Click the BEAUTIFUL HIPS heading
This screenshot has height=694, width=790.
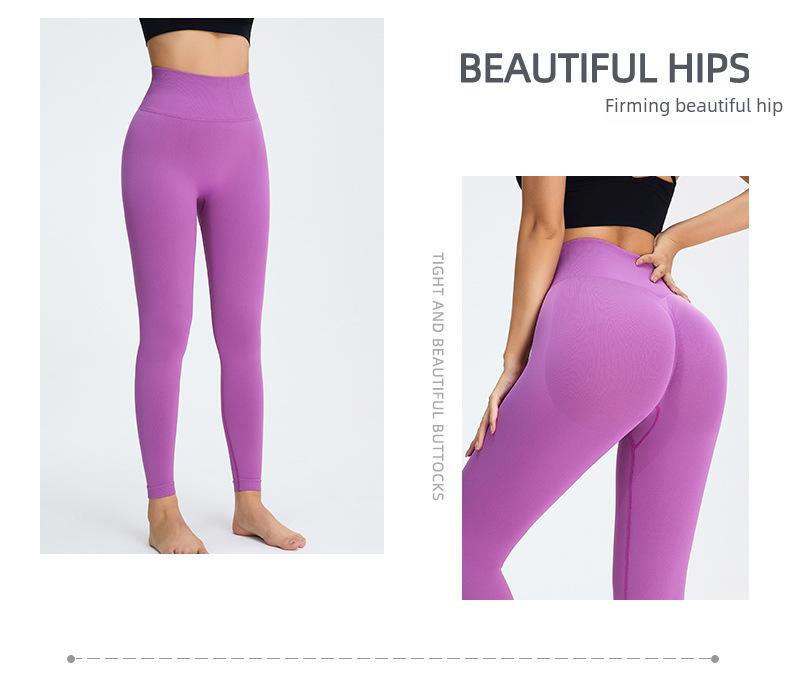(604, 68)
